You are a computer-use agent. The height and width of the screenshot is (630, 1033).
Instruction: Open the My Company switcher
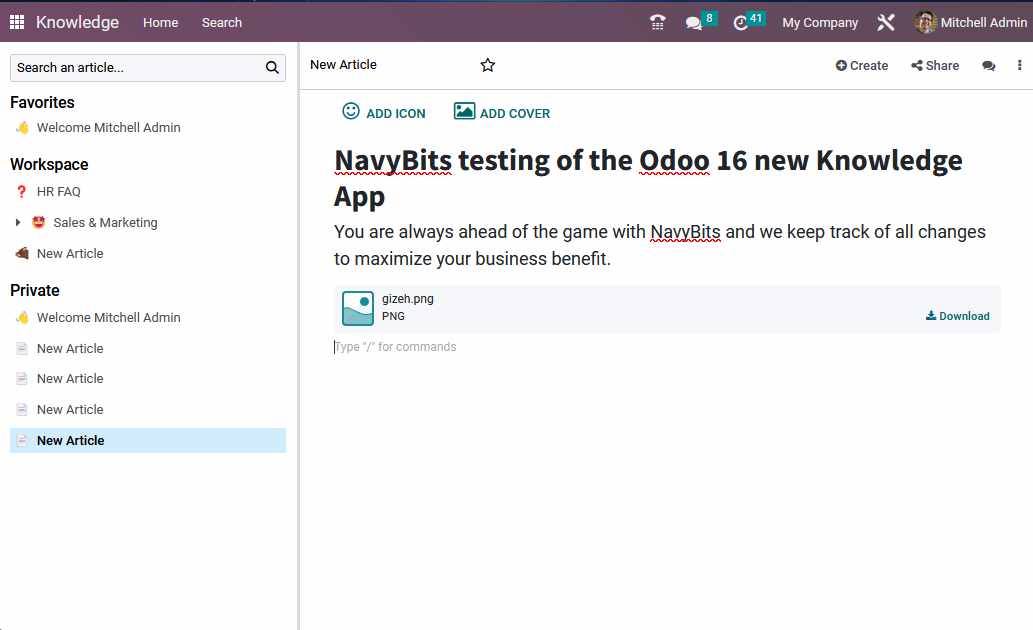click(x=820, y=22)
